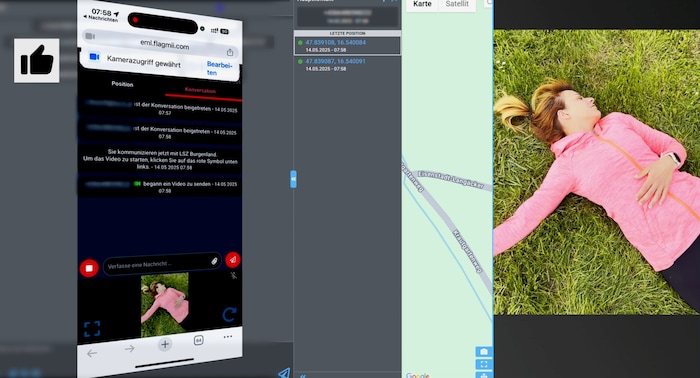The height and width of the screenshot is (378, 700).
Task: Attach a file via paperclip icon
Action: 214,261
